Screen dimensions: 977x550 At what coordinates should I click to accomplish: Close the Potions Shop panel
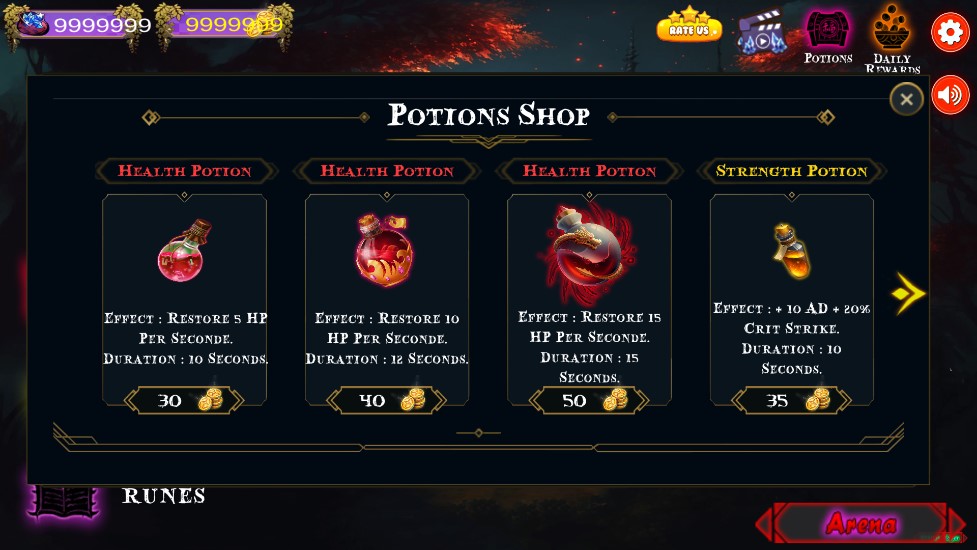click(x=906, y=98)
